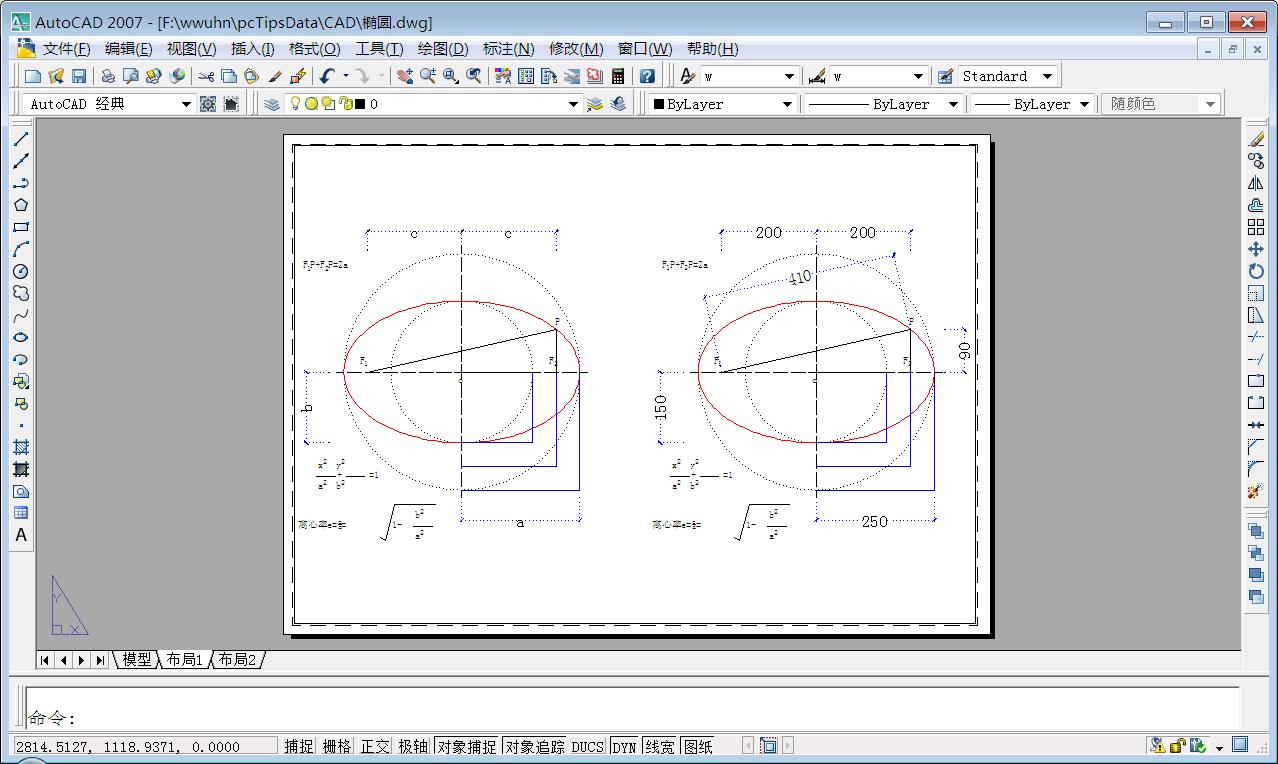This screenshot has width=1278, height=764.
Task: Open the 绘图(D) menu
Action: (442, 49)
